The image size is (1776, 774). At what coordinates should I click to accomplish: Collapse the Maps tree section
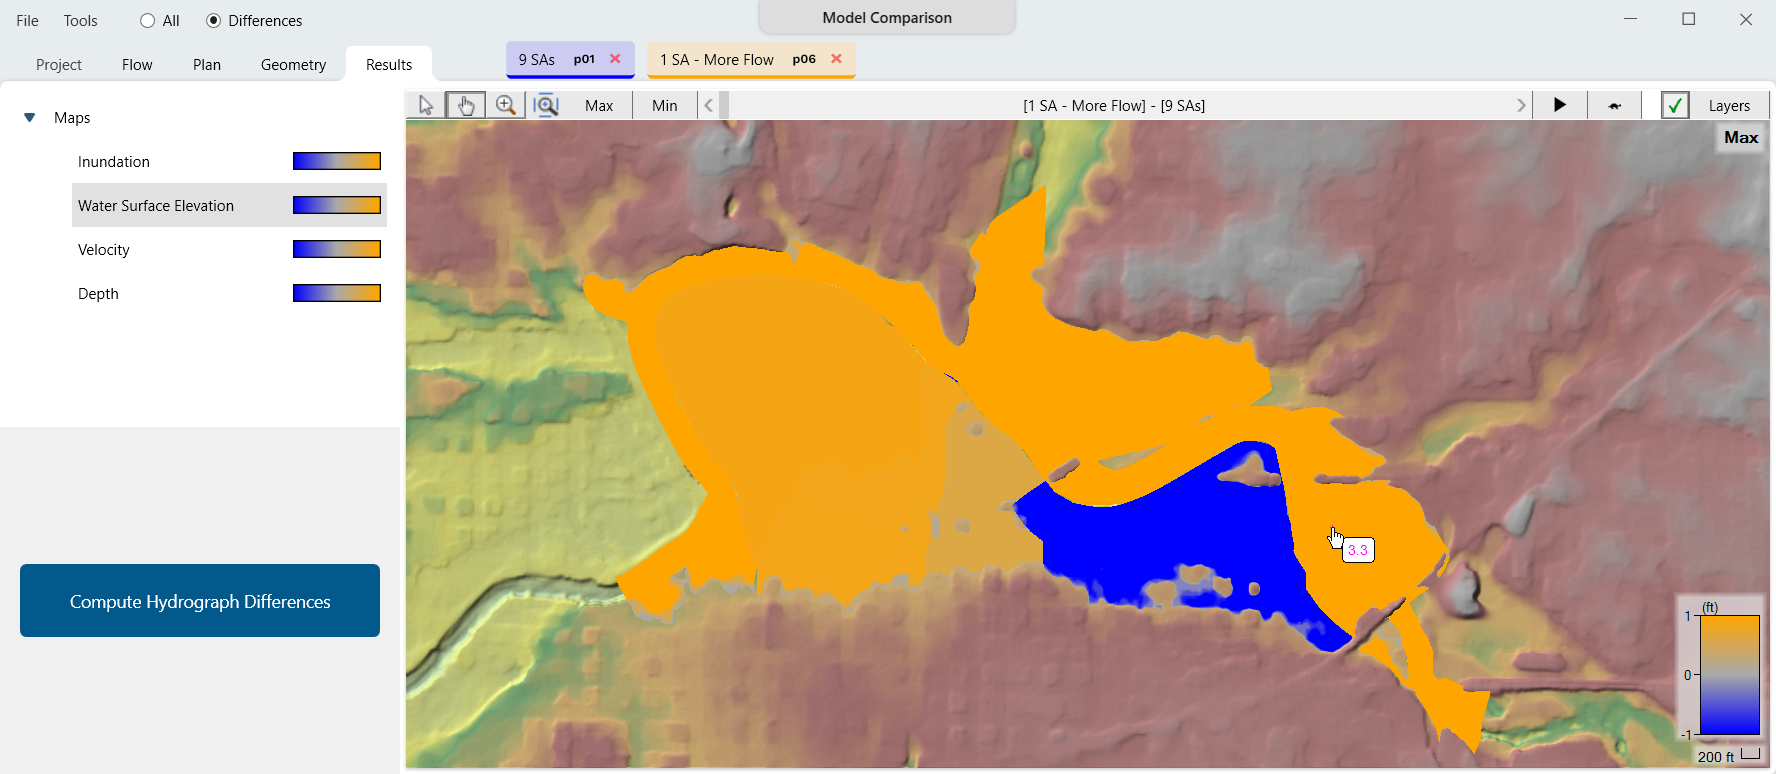point(30,118)
